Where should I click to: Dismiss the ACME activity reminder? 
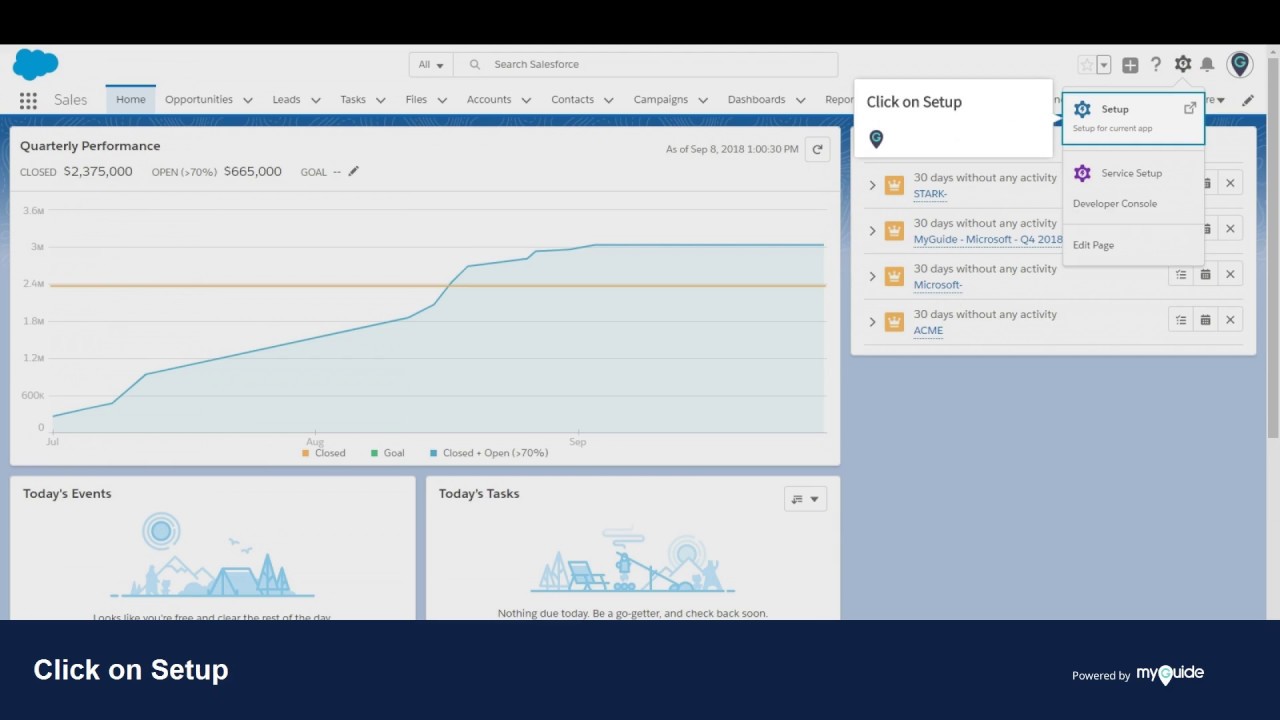pyautogui.click(x=1230, y=320)
